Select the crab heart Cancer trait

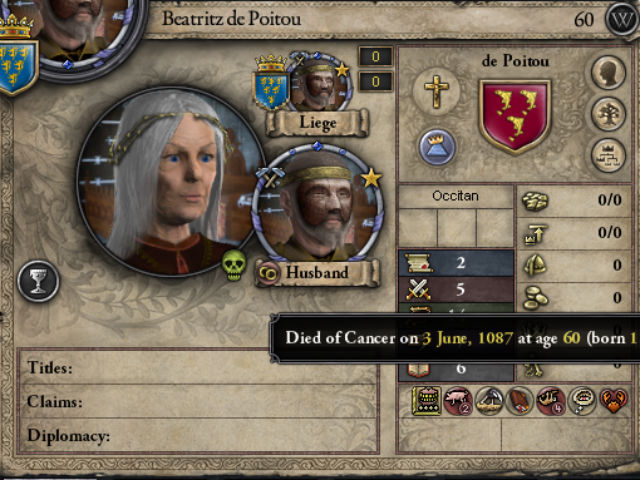(x=613, y=401)
